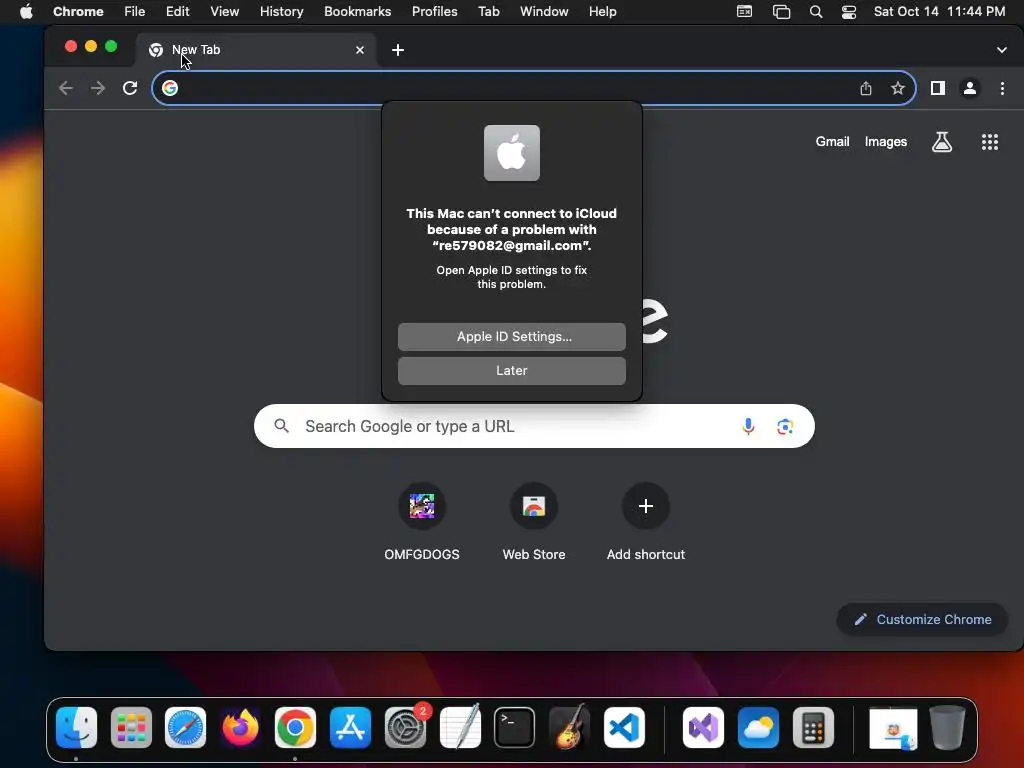Open the Window menu
Viewport: 1024px width, 768px height.
[x=544, y=11]
